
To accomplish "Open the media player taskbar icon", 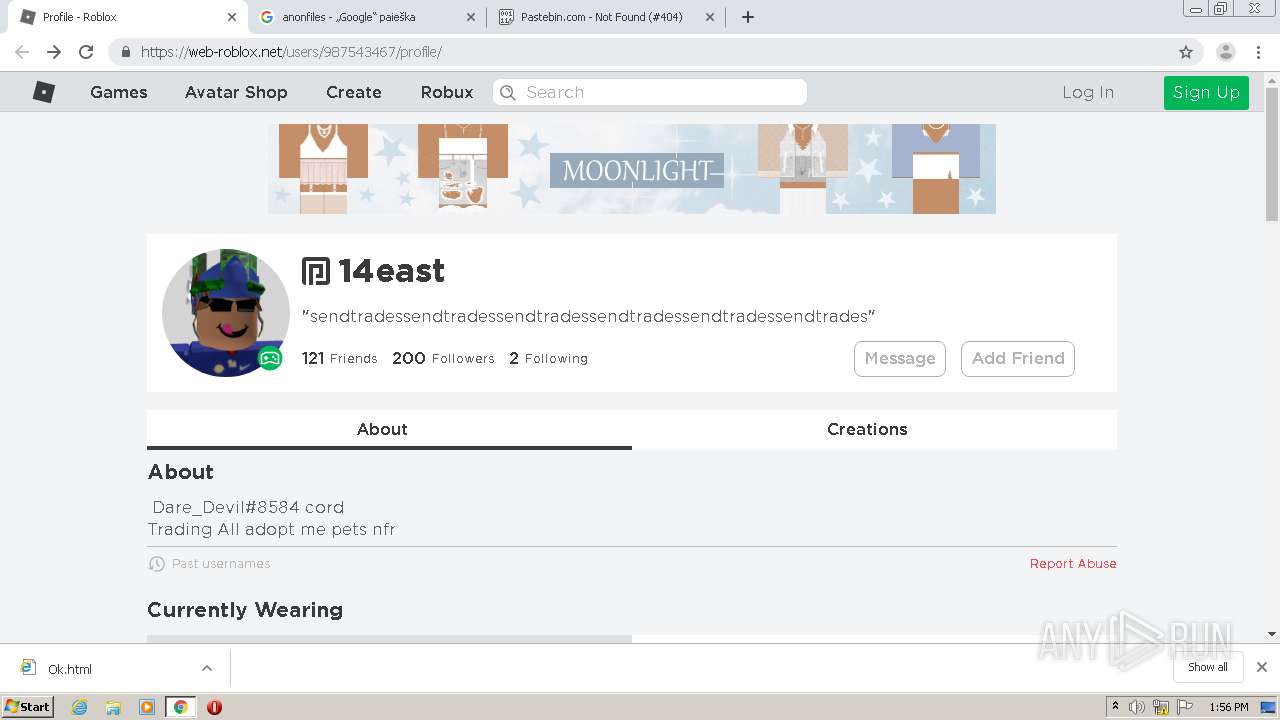I will pyautogui.click(x=147, y=707).
